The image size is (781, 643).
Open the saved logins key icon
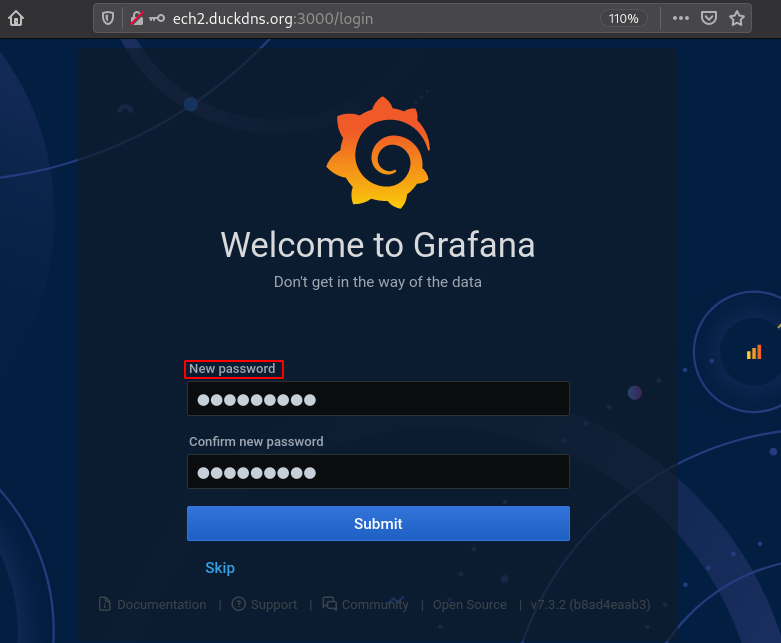pos(157,18)
